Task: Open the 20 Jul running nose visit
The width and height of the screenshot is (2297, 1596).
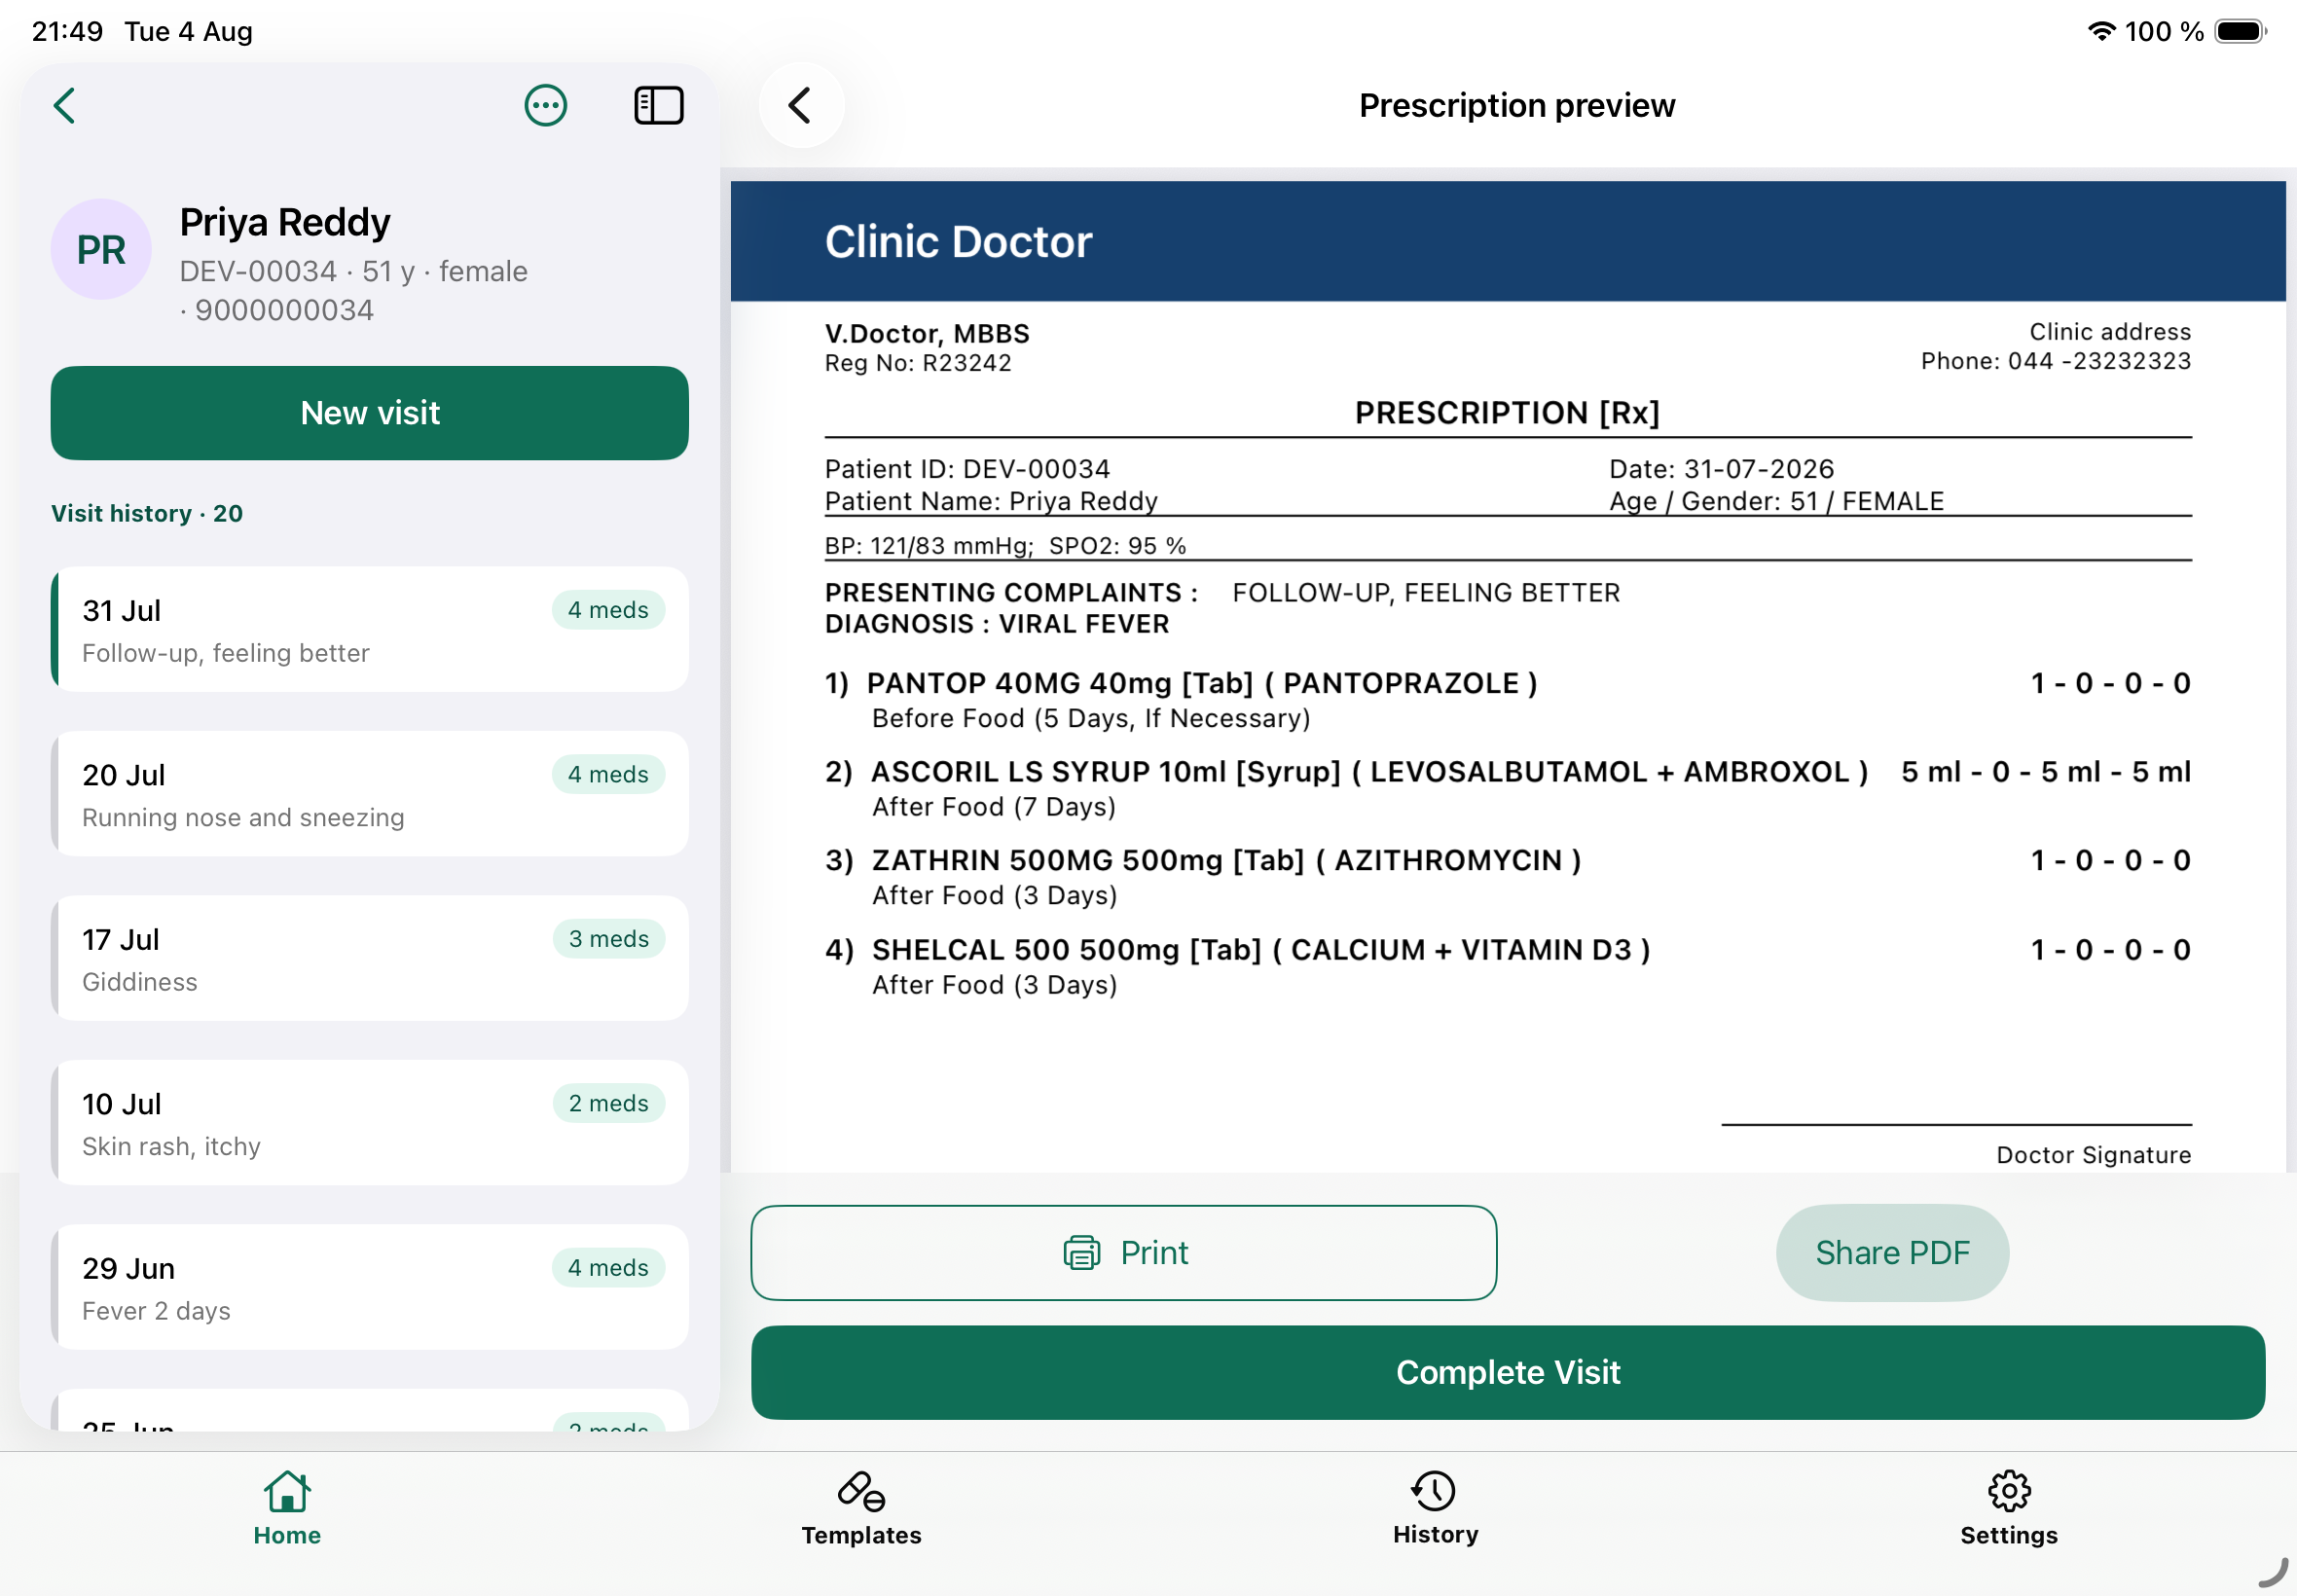Action: (370, 794)
